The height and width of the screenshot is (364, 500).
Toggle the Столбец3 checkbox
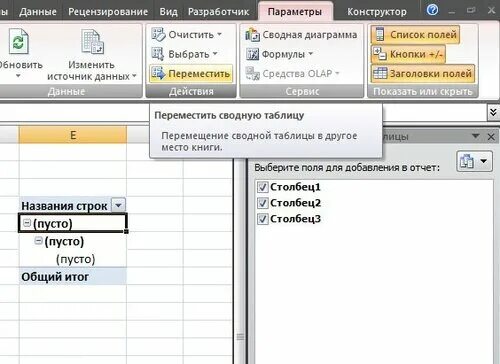tap(262, 219)
